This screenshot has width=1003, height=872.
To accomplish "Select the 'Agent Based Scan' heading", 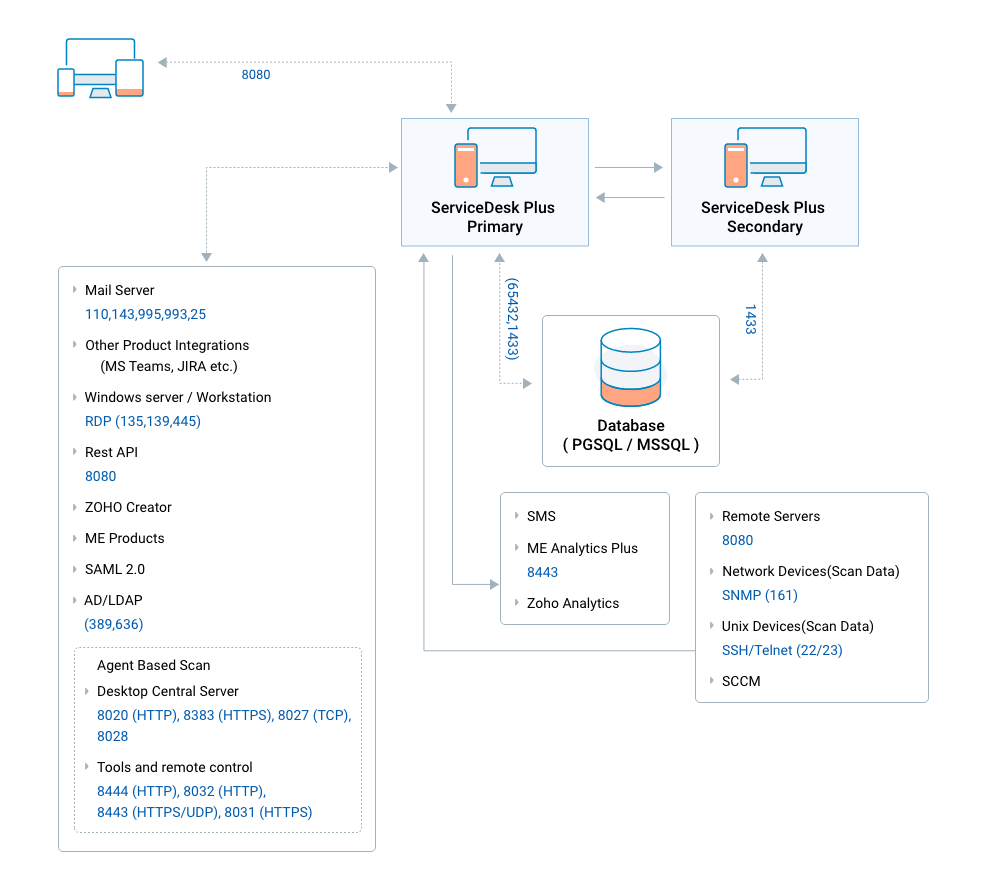I will (x=154, y=665).
